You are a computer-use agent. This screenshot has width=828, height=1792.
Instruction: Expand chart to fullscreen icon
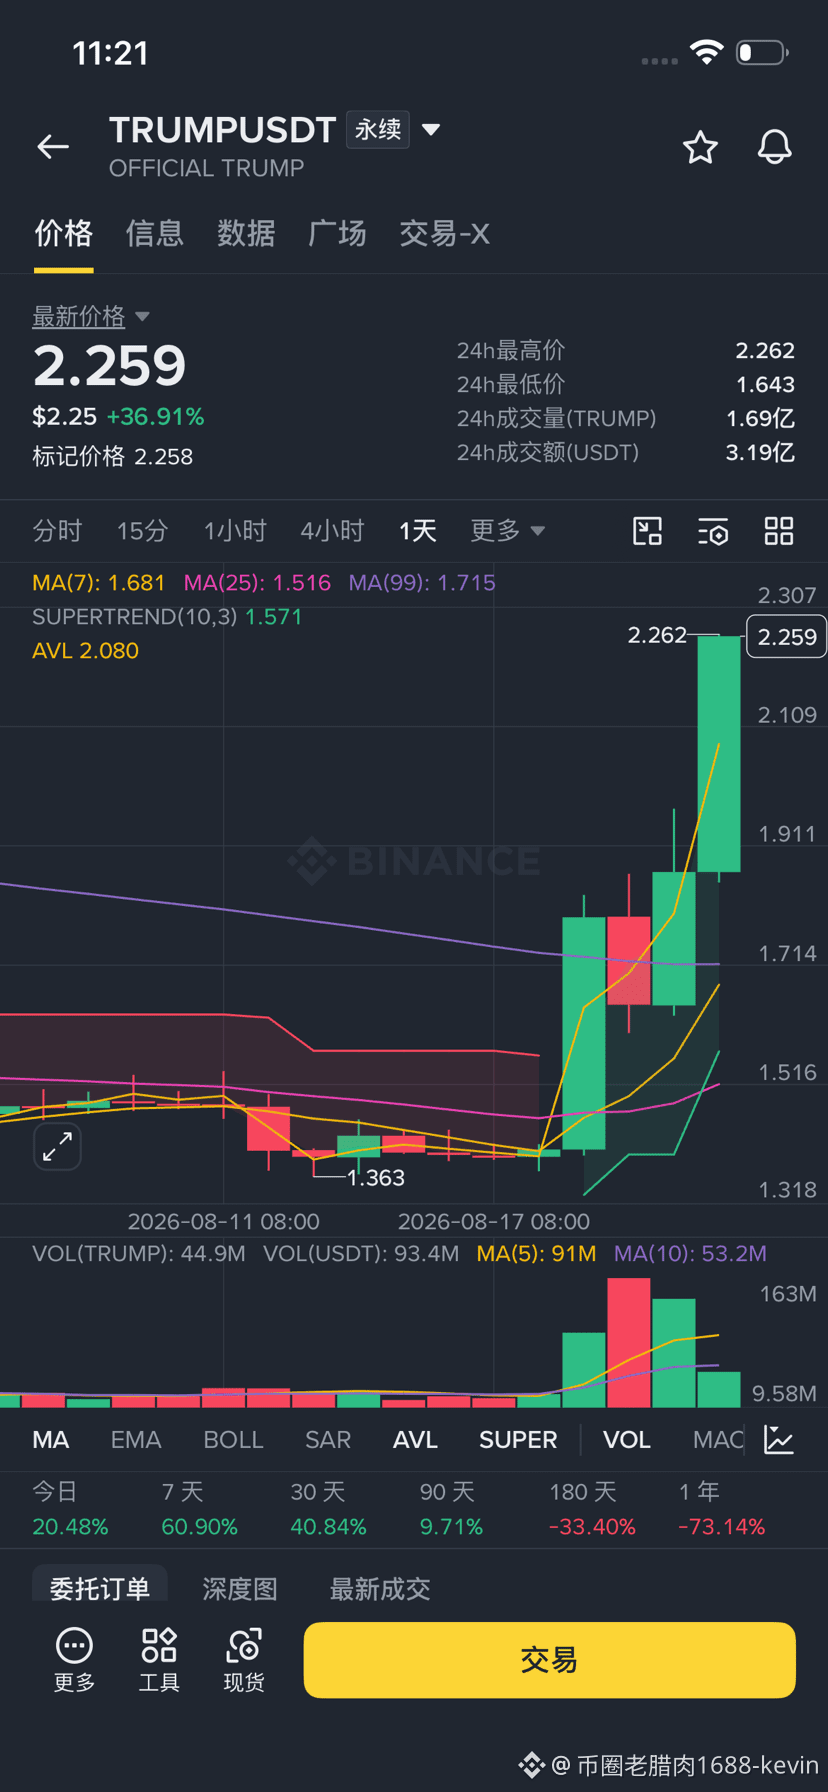tap(57, 1146)
